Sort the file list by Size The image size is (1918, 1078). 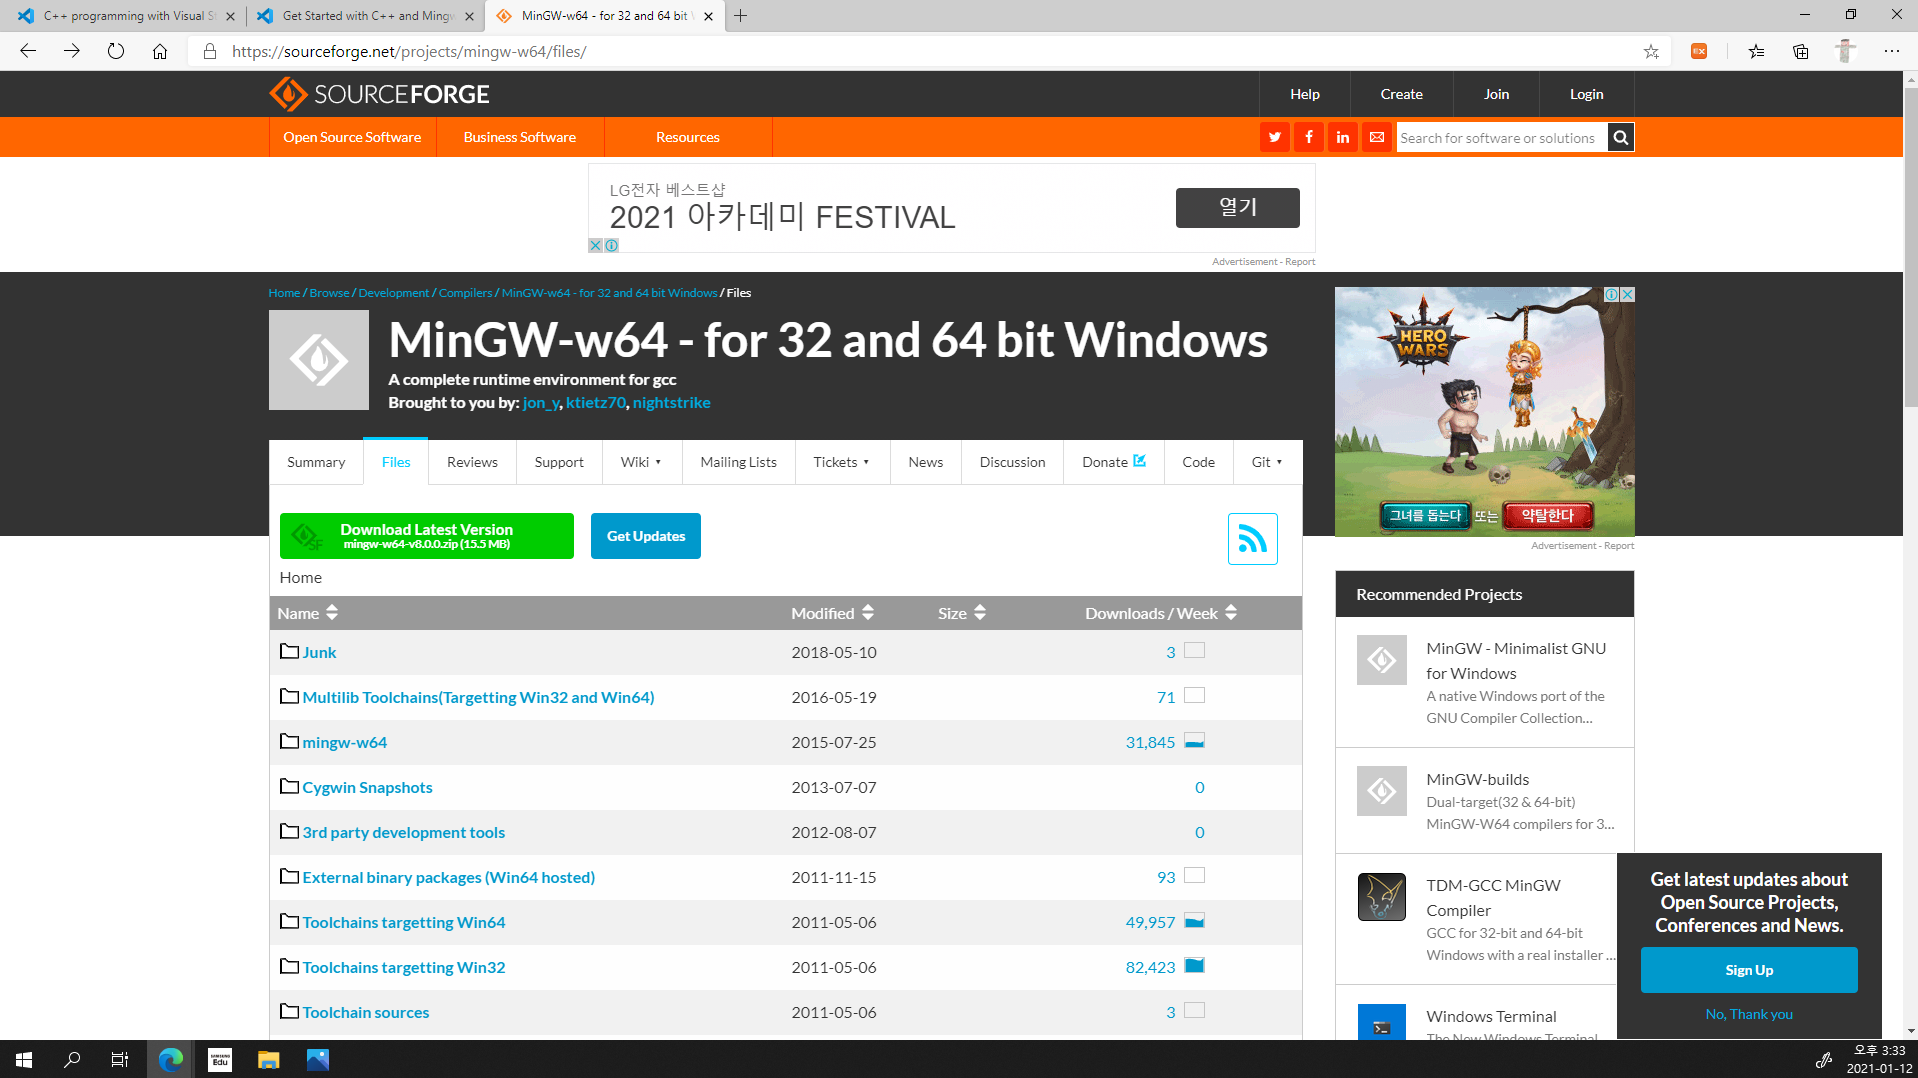pyautogui.click(x=962, y=613)
